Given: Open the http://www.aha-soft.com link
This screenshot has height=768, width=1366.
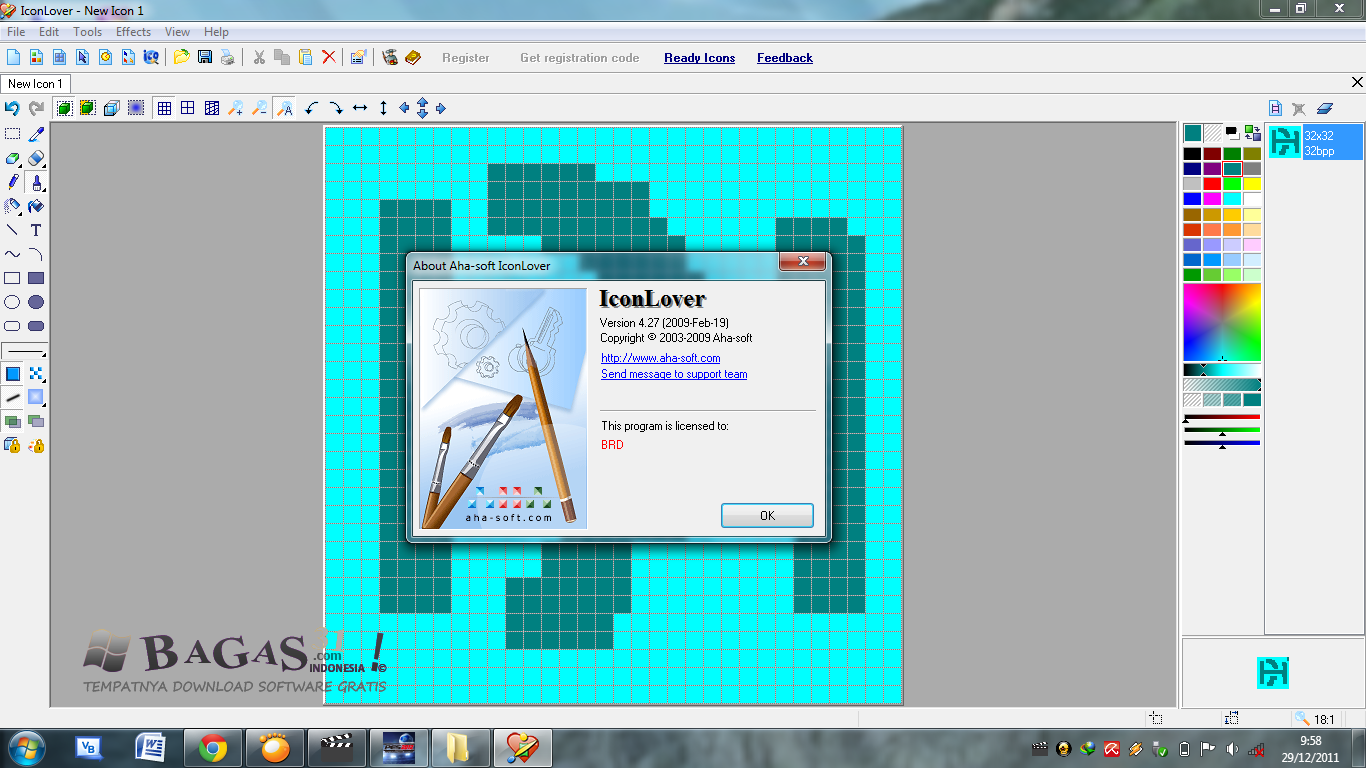Looking at the screenshot, I should 660,358.
